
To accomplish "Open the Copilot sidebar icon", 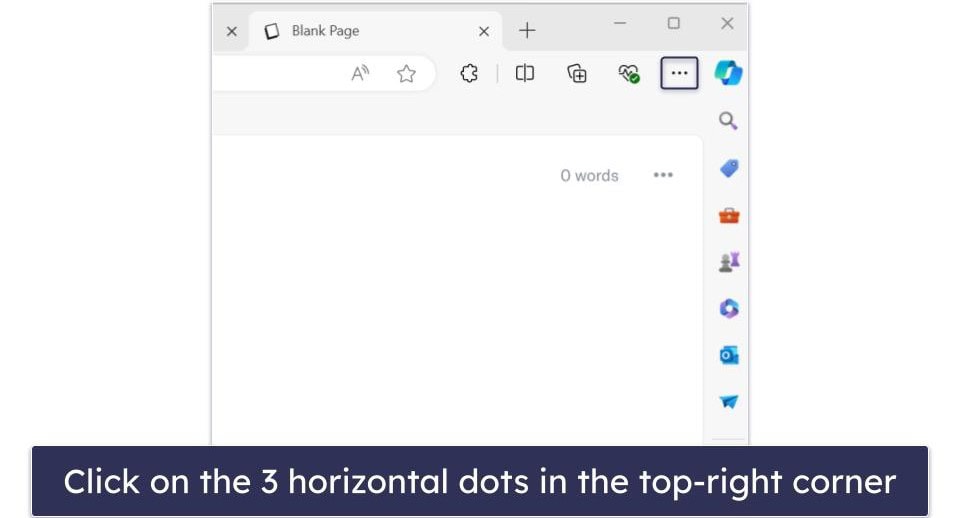I will (728, 73).
